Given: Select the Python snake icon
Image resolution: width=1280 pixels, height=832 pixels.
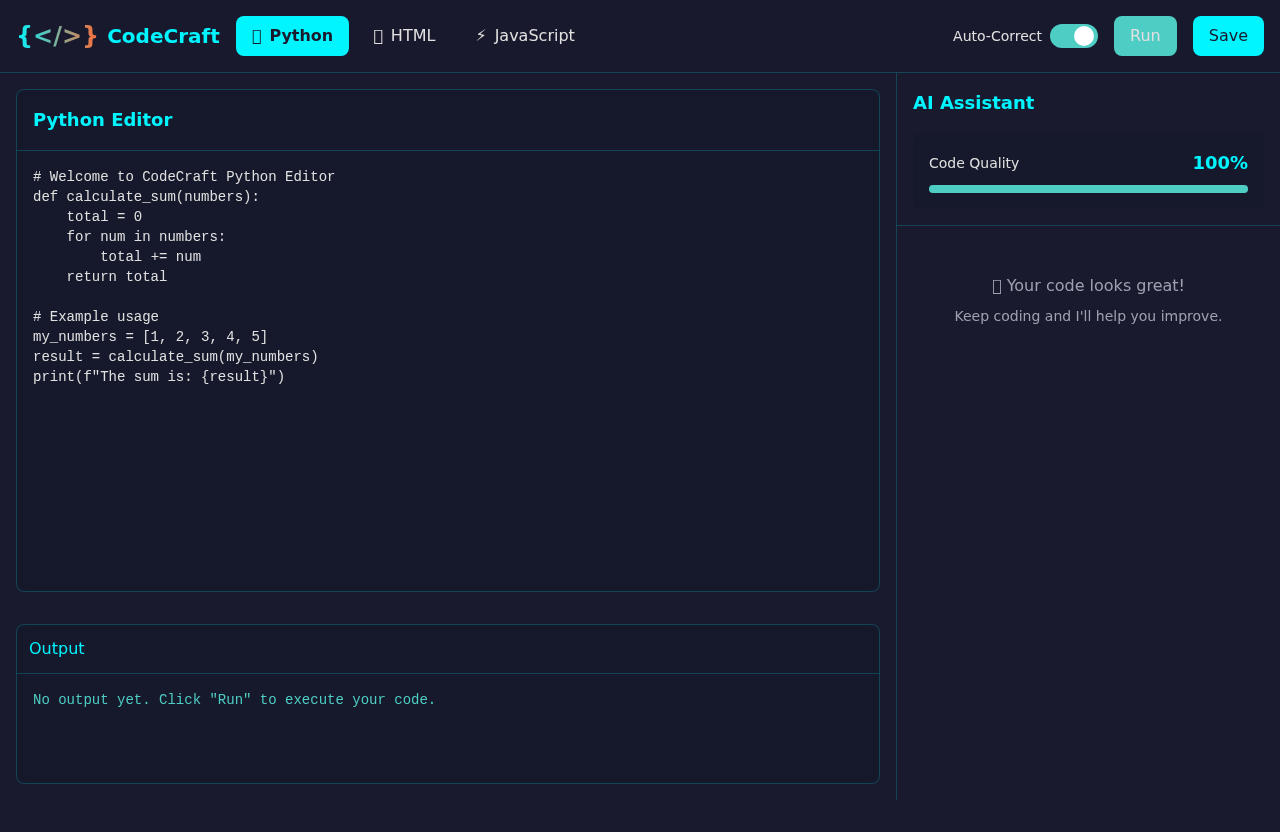Looking at the screenshot, I should click(256, 36).
